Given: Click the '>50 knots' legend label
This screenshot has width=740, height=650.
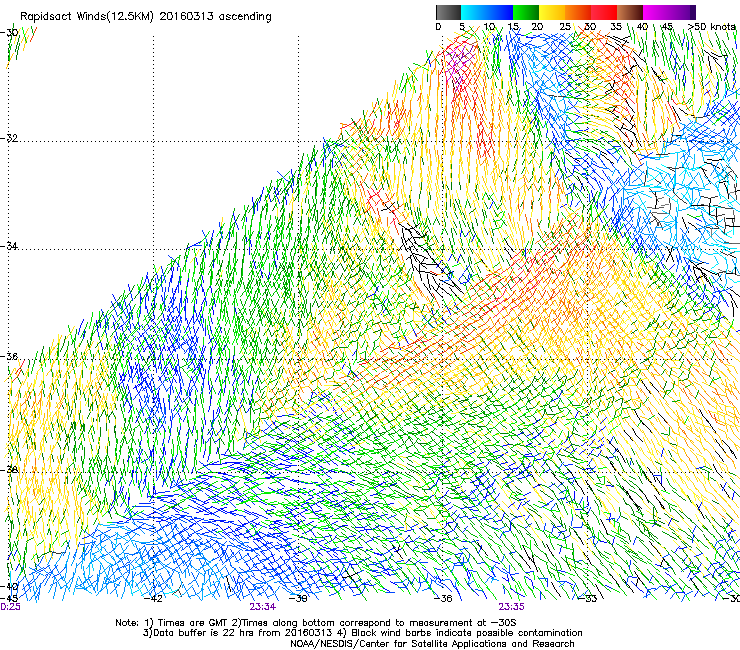Looking at the screenshot, I should [x=711, y=27].
